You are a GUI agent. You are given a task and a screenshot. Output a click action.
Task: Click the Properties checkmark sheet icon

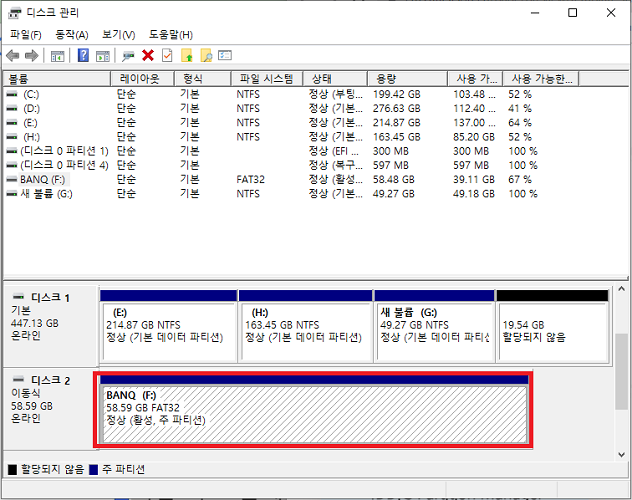167,56
